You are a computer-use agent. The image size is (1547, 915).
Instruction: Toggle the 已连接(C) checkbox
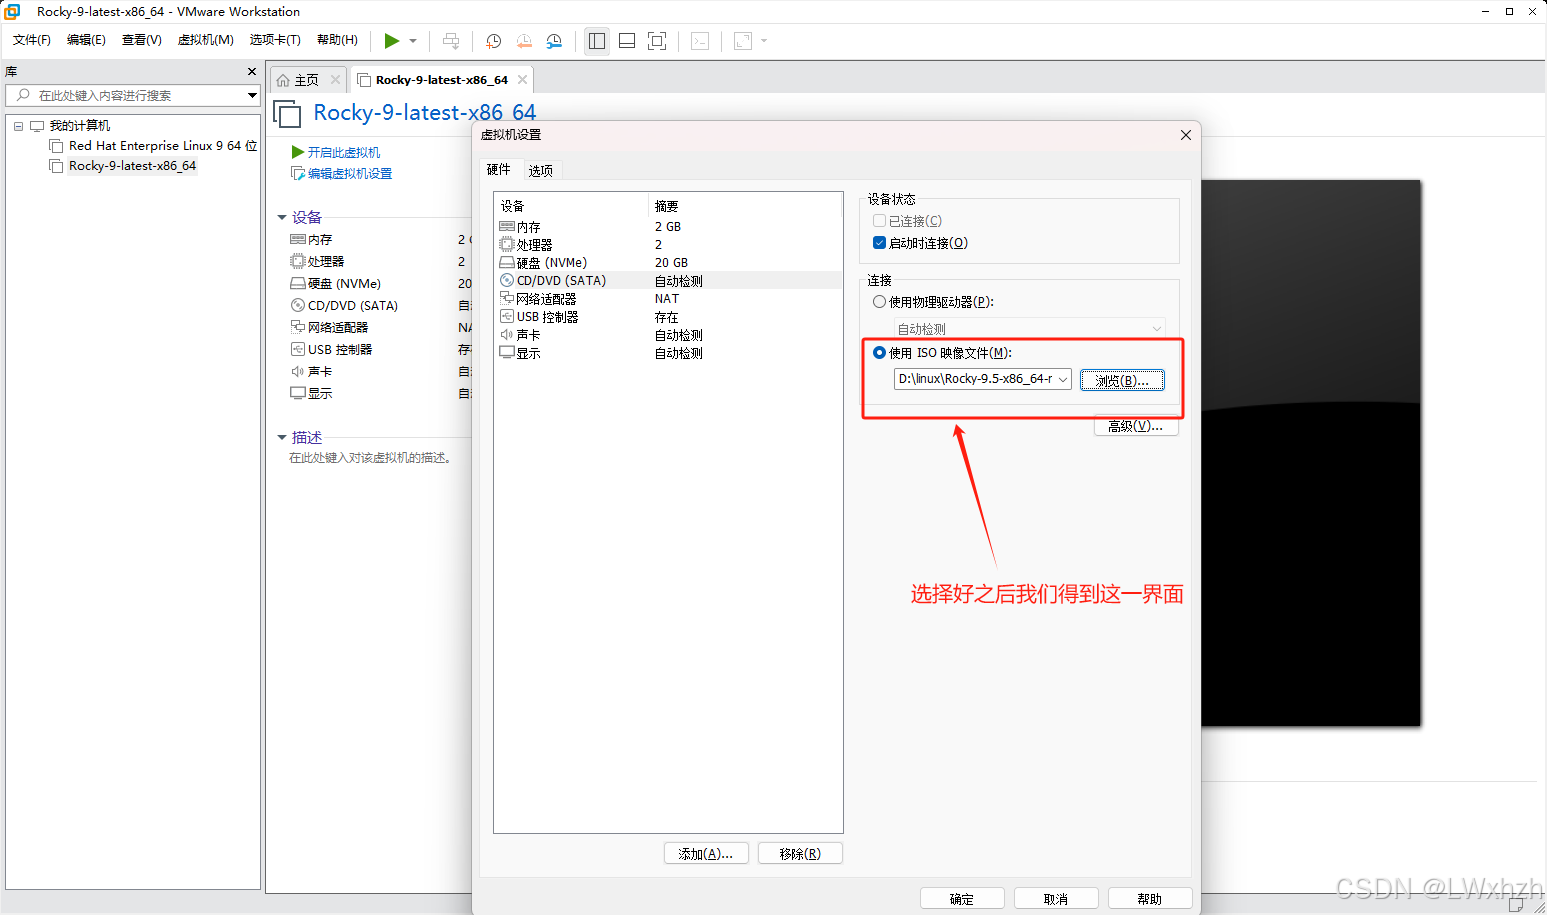click(x=880, y=221)
